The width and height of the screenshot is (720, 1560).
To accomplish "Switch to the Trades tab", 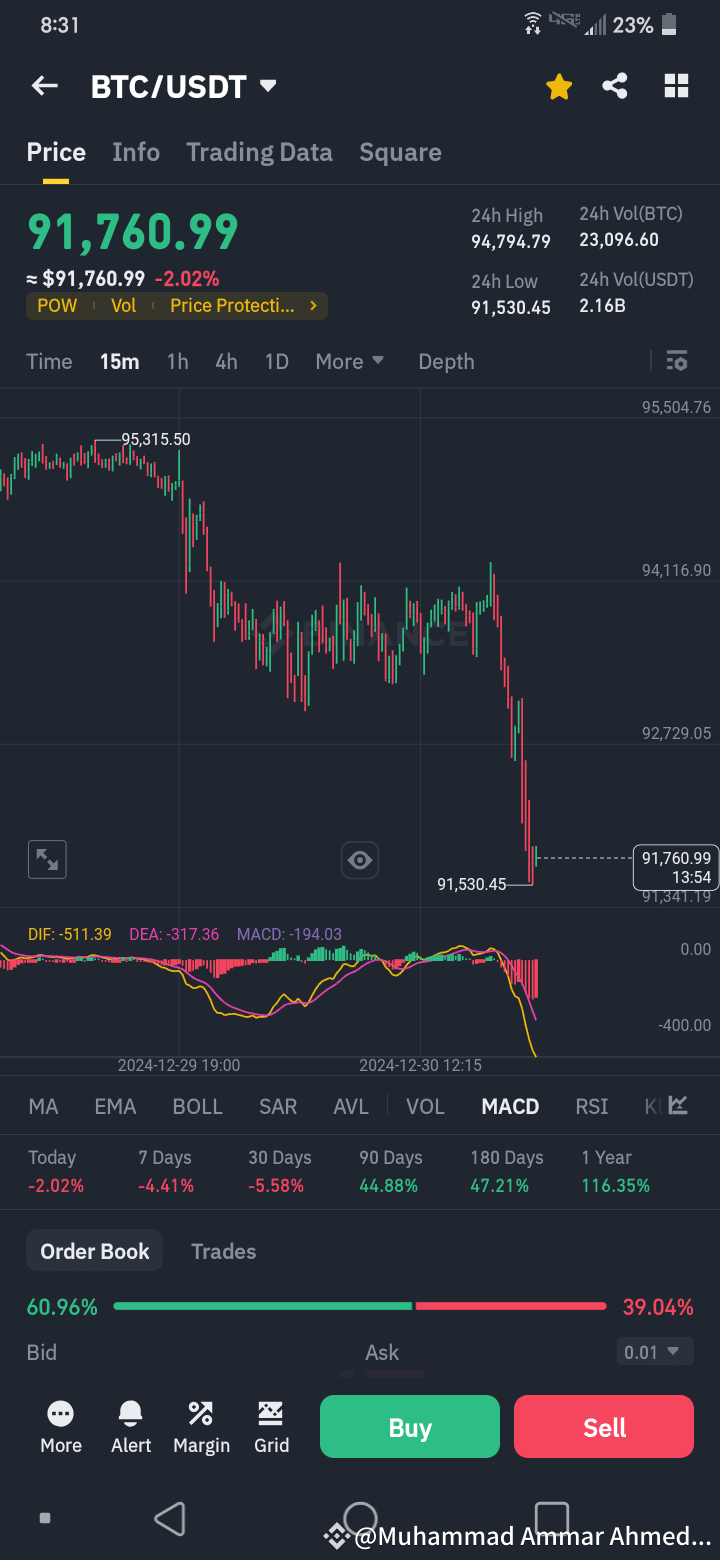I will click(223, 1251).
